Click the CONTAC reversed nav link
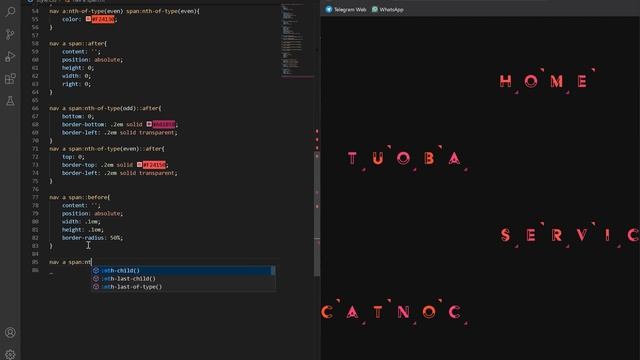 (394, 312)
